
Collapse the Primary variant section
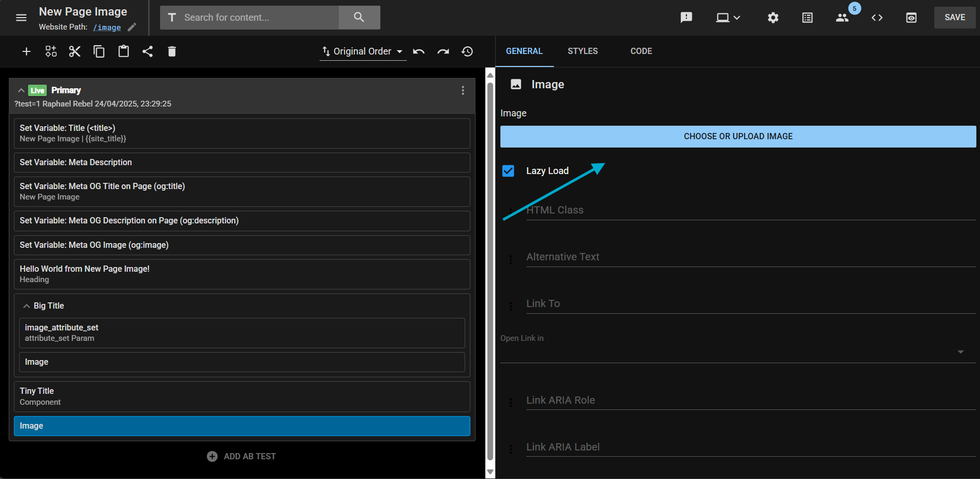point(21,91)
